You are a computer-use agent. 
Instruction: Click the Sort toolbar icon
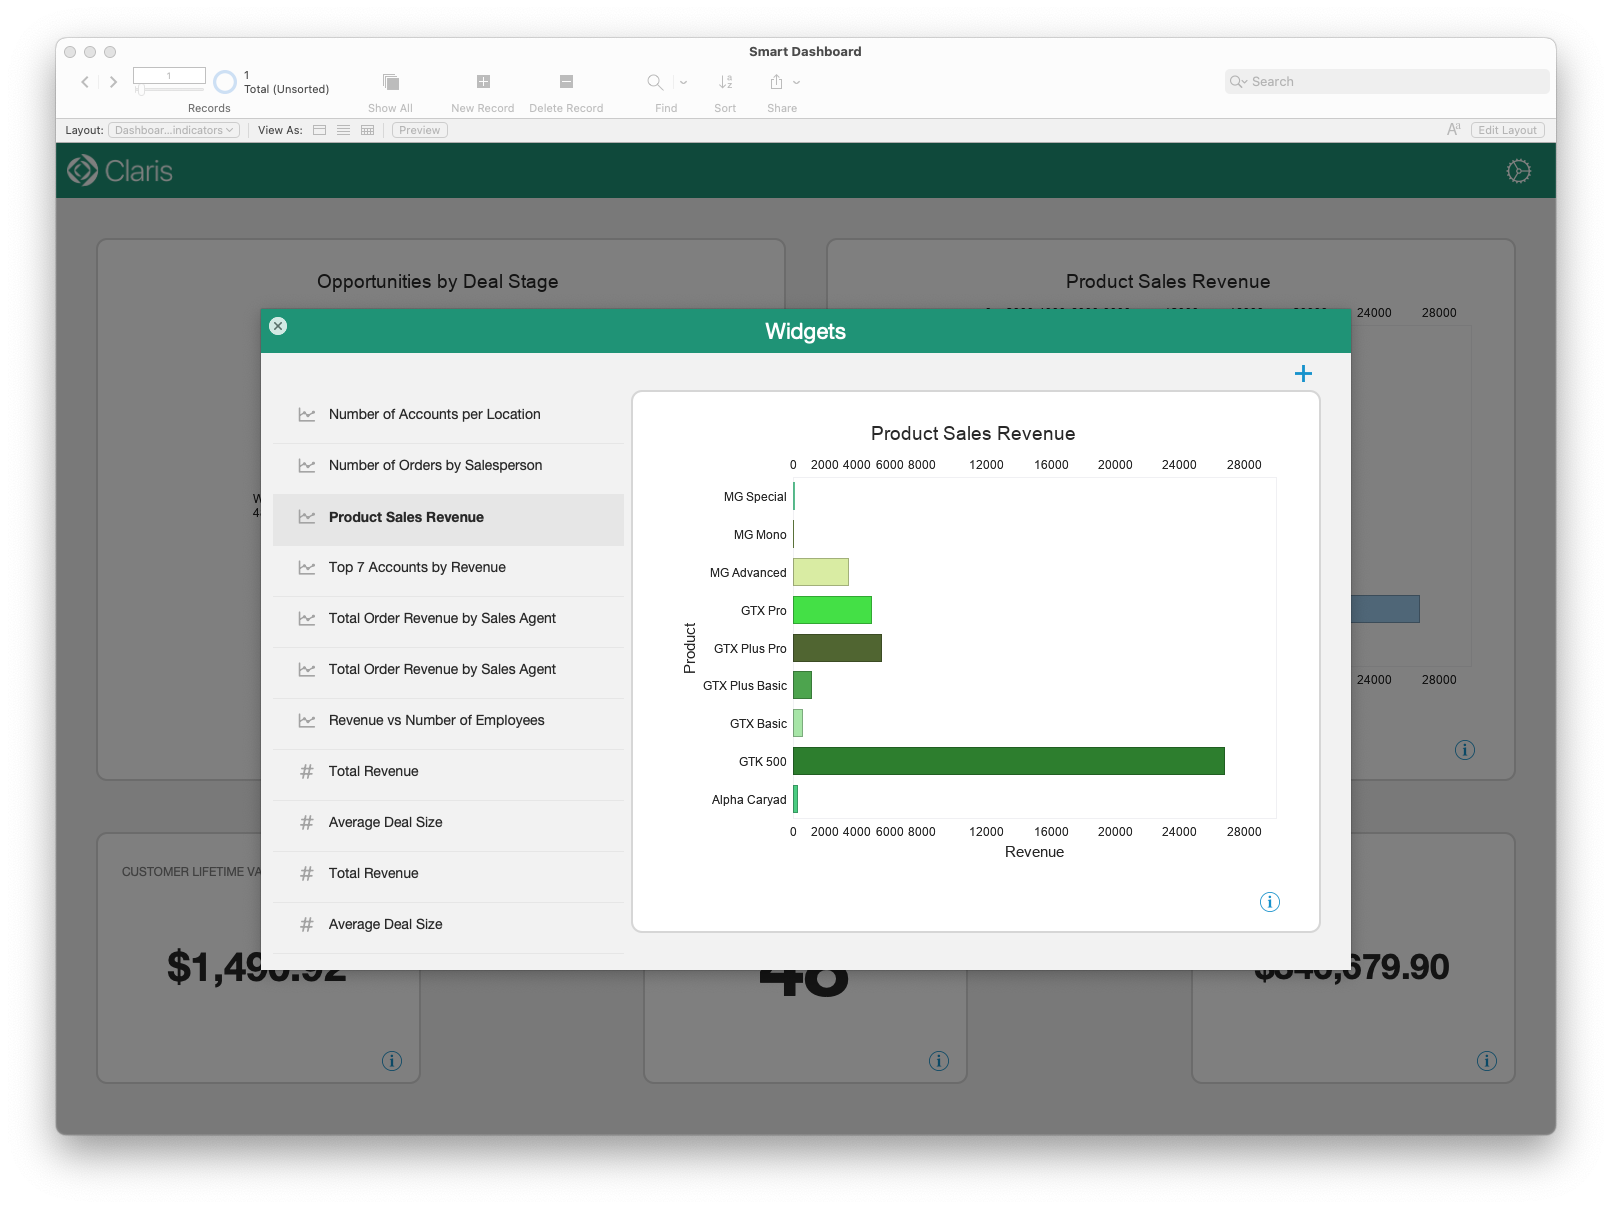(x=726, y=82)
